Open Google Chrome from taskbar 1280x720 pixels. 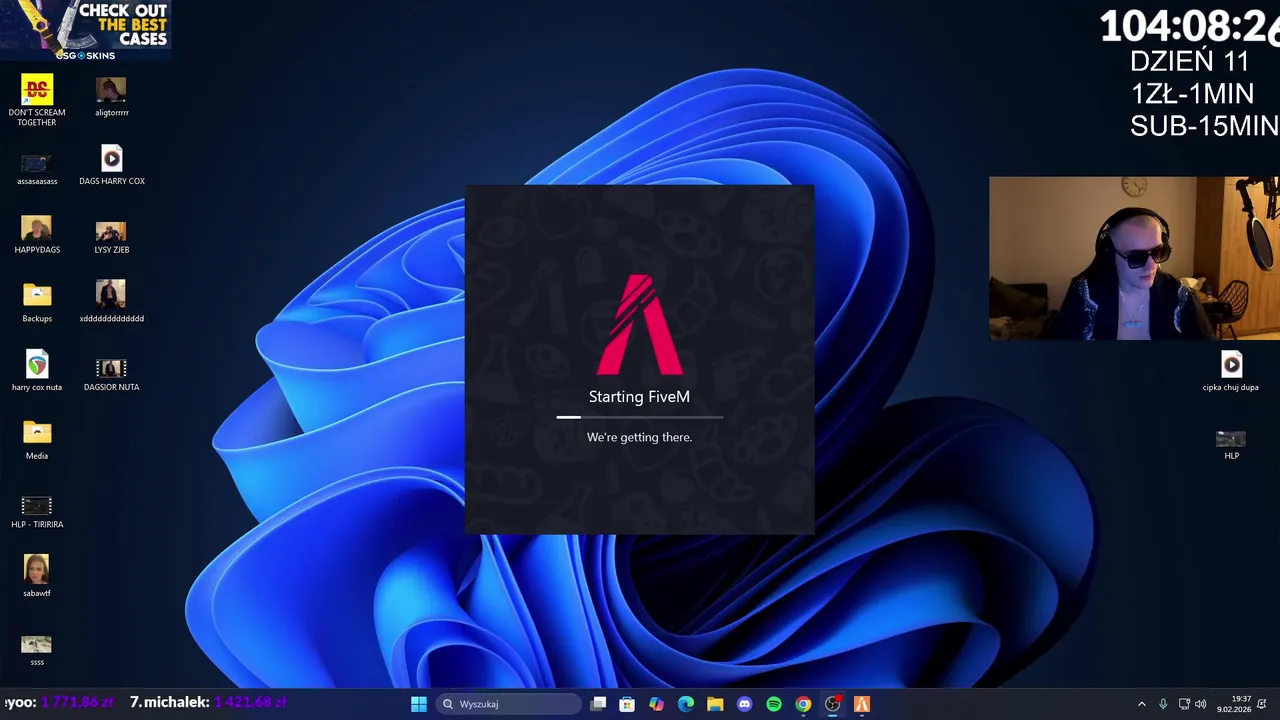tap(803, 704)
